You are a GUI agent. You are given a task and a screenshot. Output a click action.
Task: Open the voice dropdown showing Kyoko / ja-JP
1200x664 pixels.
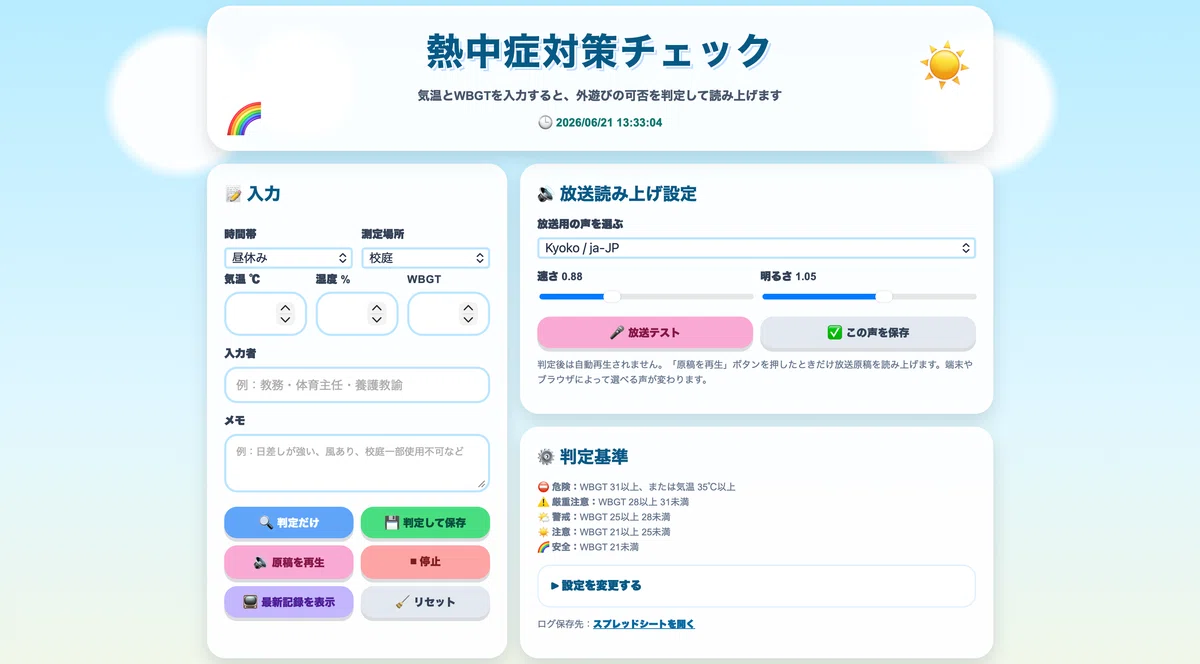tap(756, 247)
